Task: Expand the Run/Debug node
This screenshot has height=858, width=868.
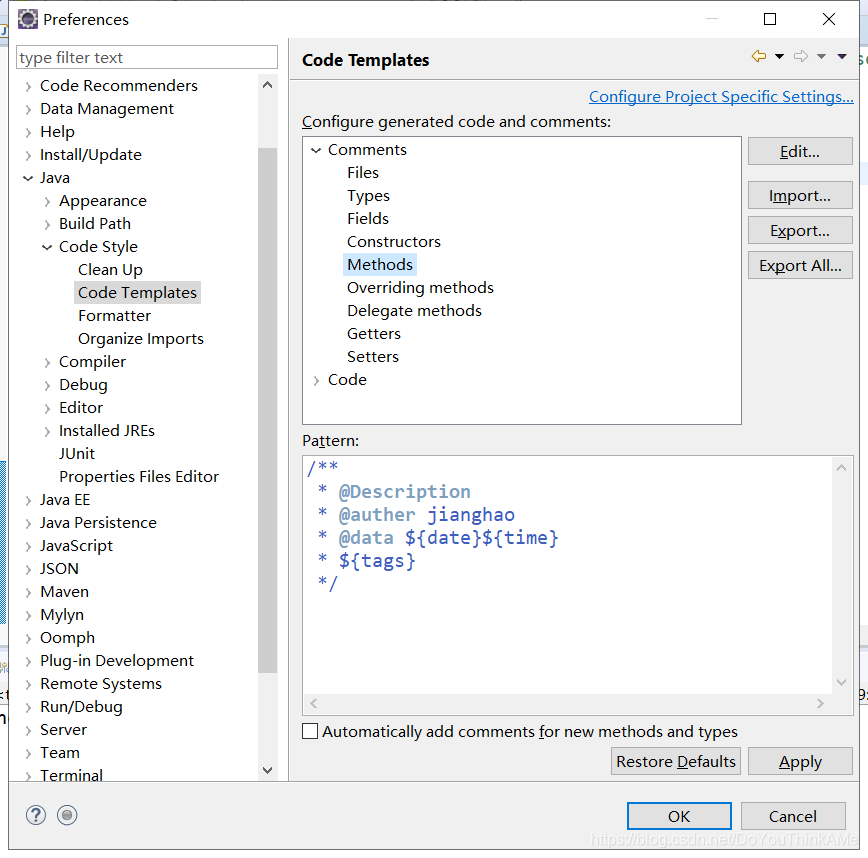Action: [x=28, y=707]
